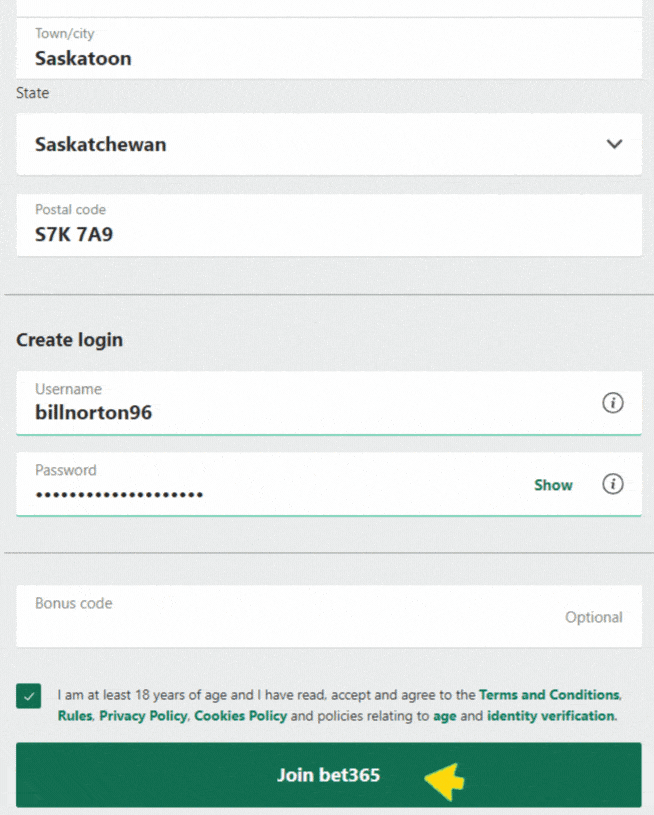Click the green checkmark icon in the age checkbox
The width and height of the screenshot is (654, 815).
[28, 694]
